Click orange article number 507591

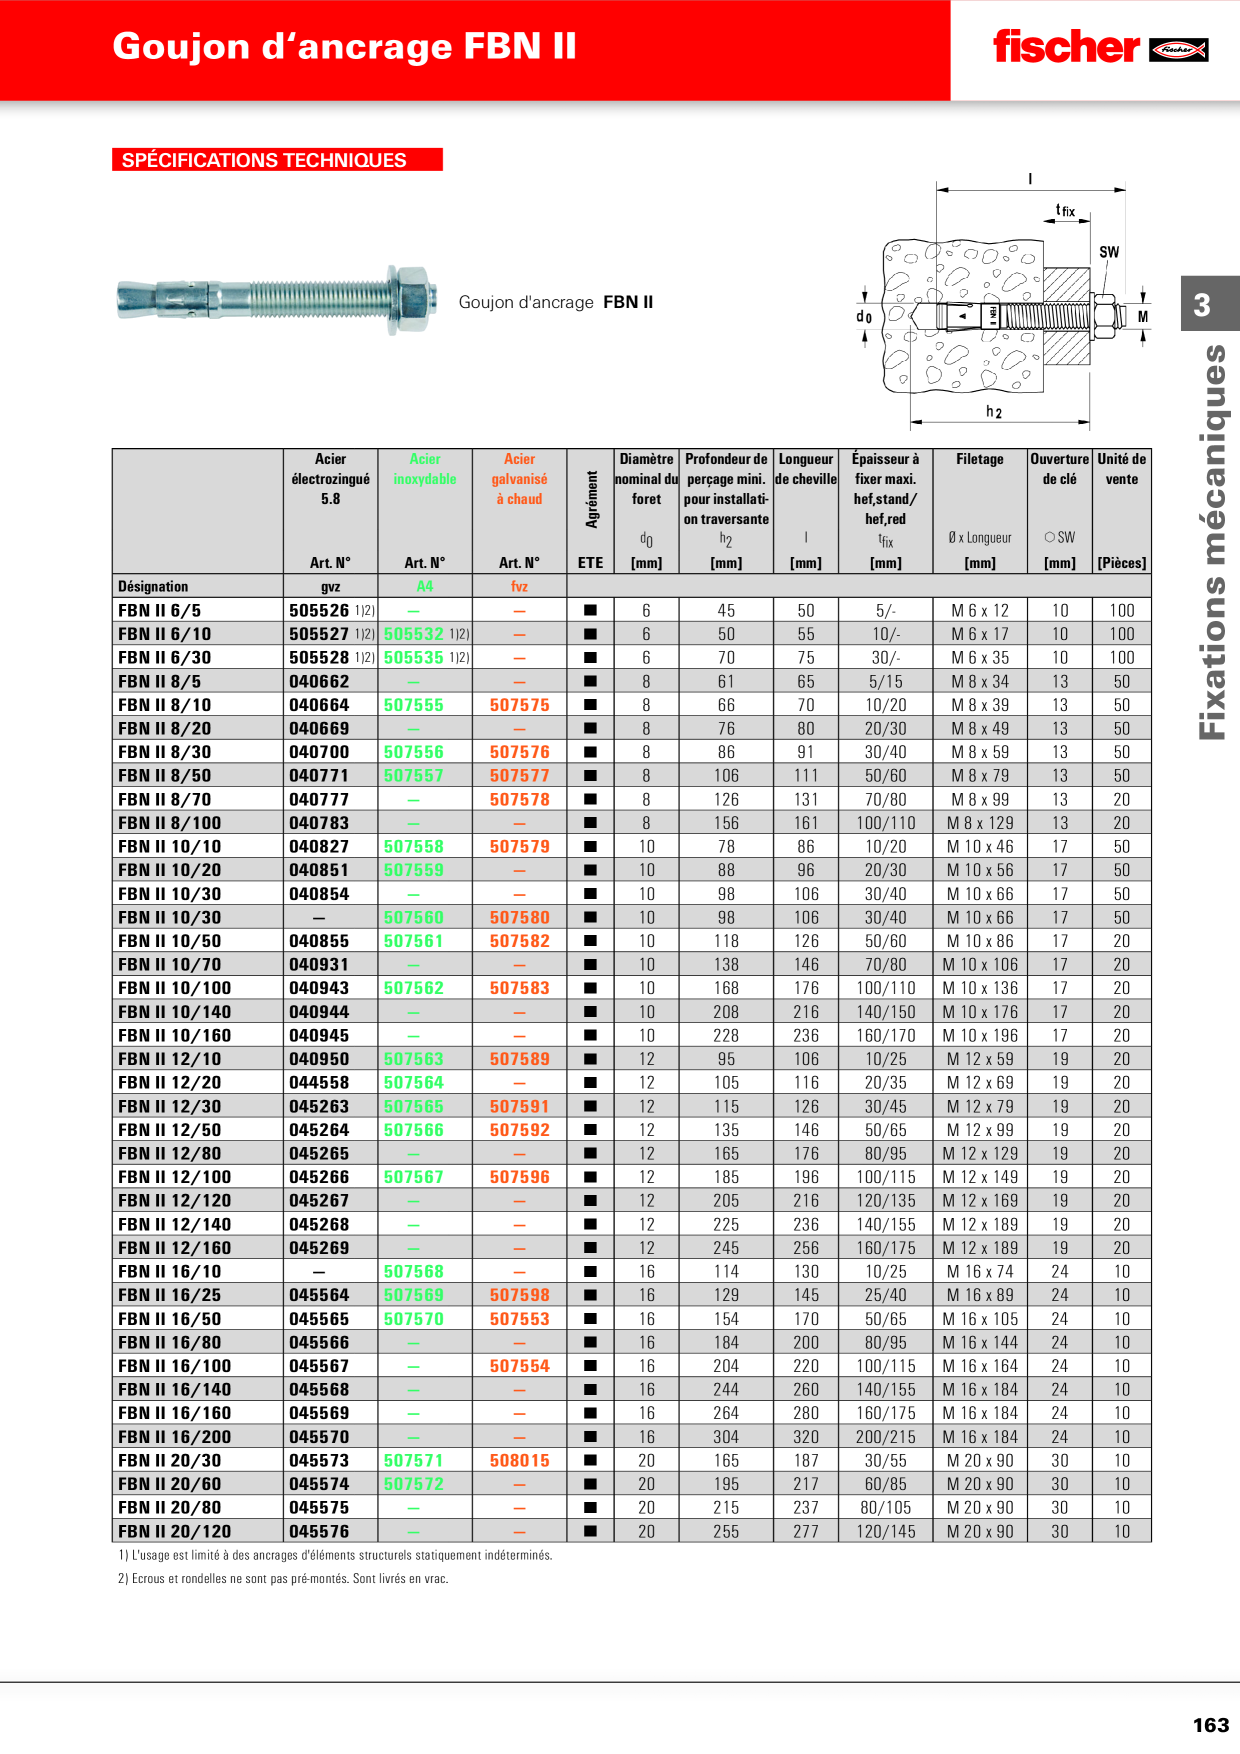pos(520,1106)
